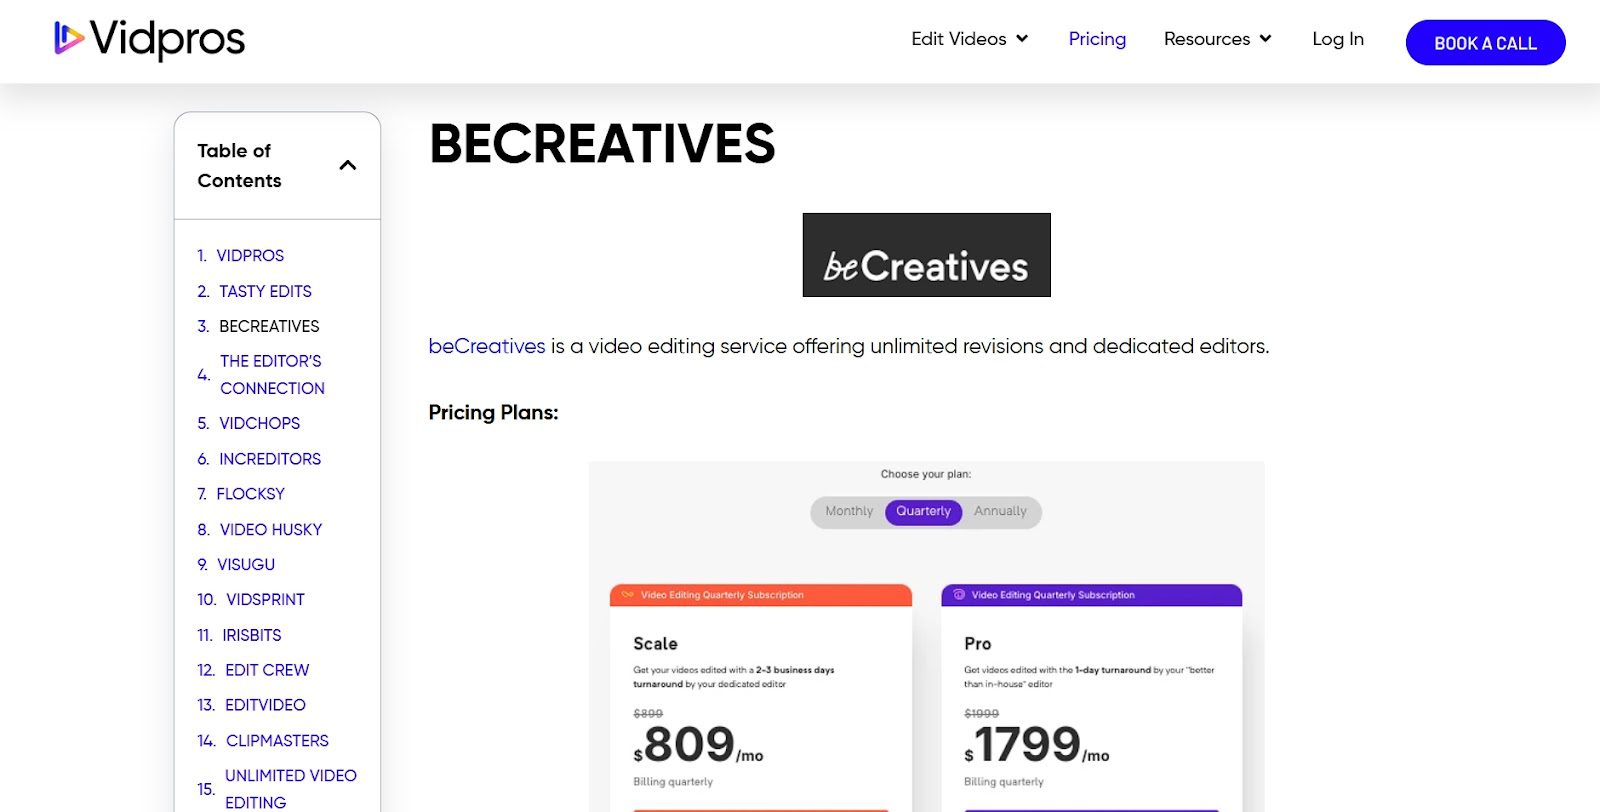Click the Pro plan header icon

click(959, 595)
